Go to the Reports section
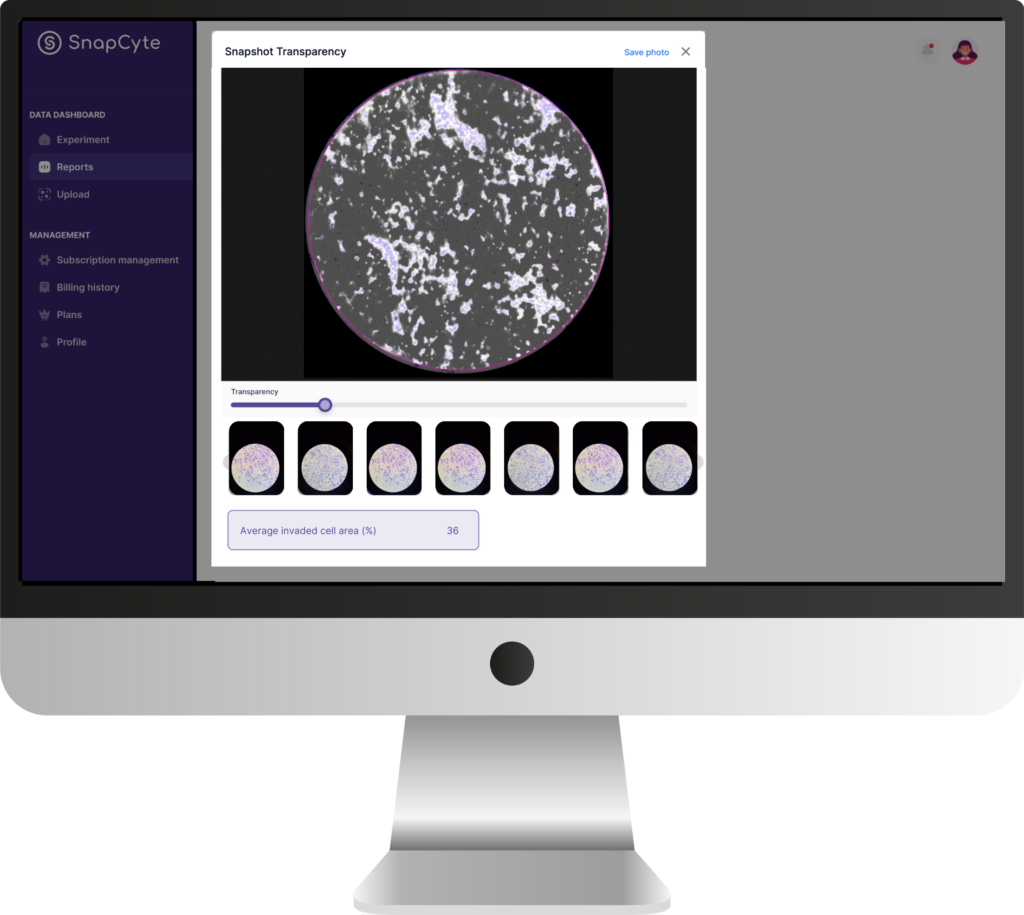This screenshot has height=915, width=1024. point(111,167)
